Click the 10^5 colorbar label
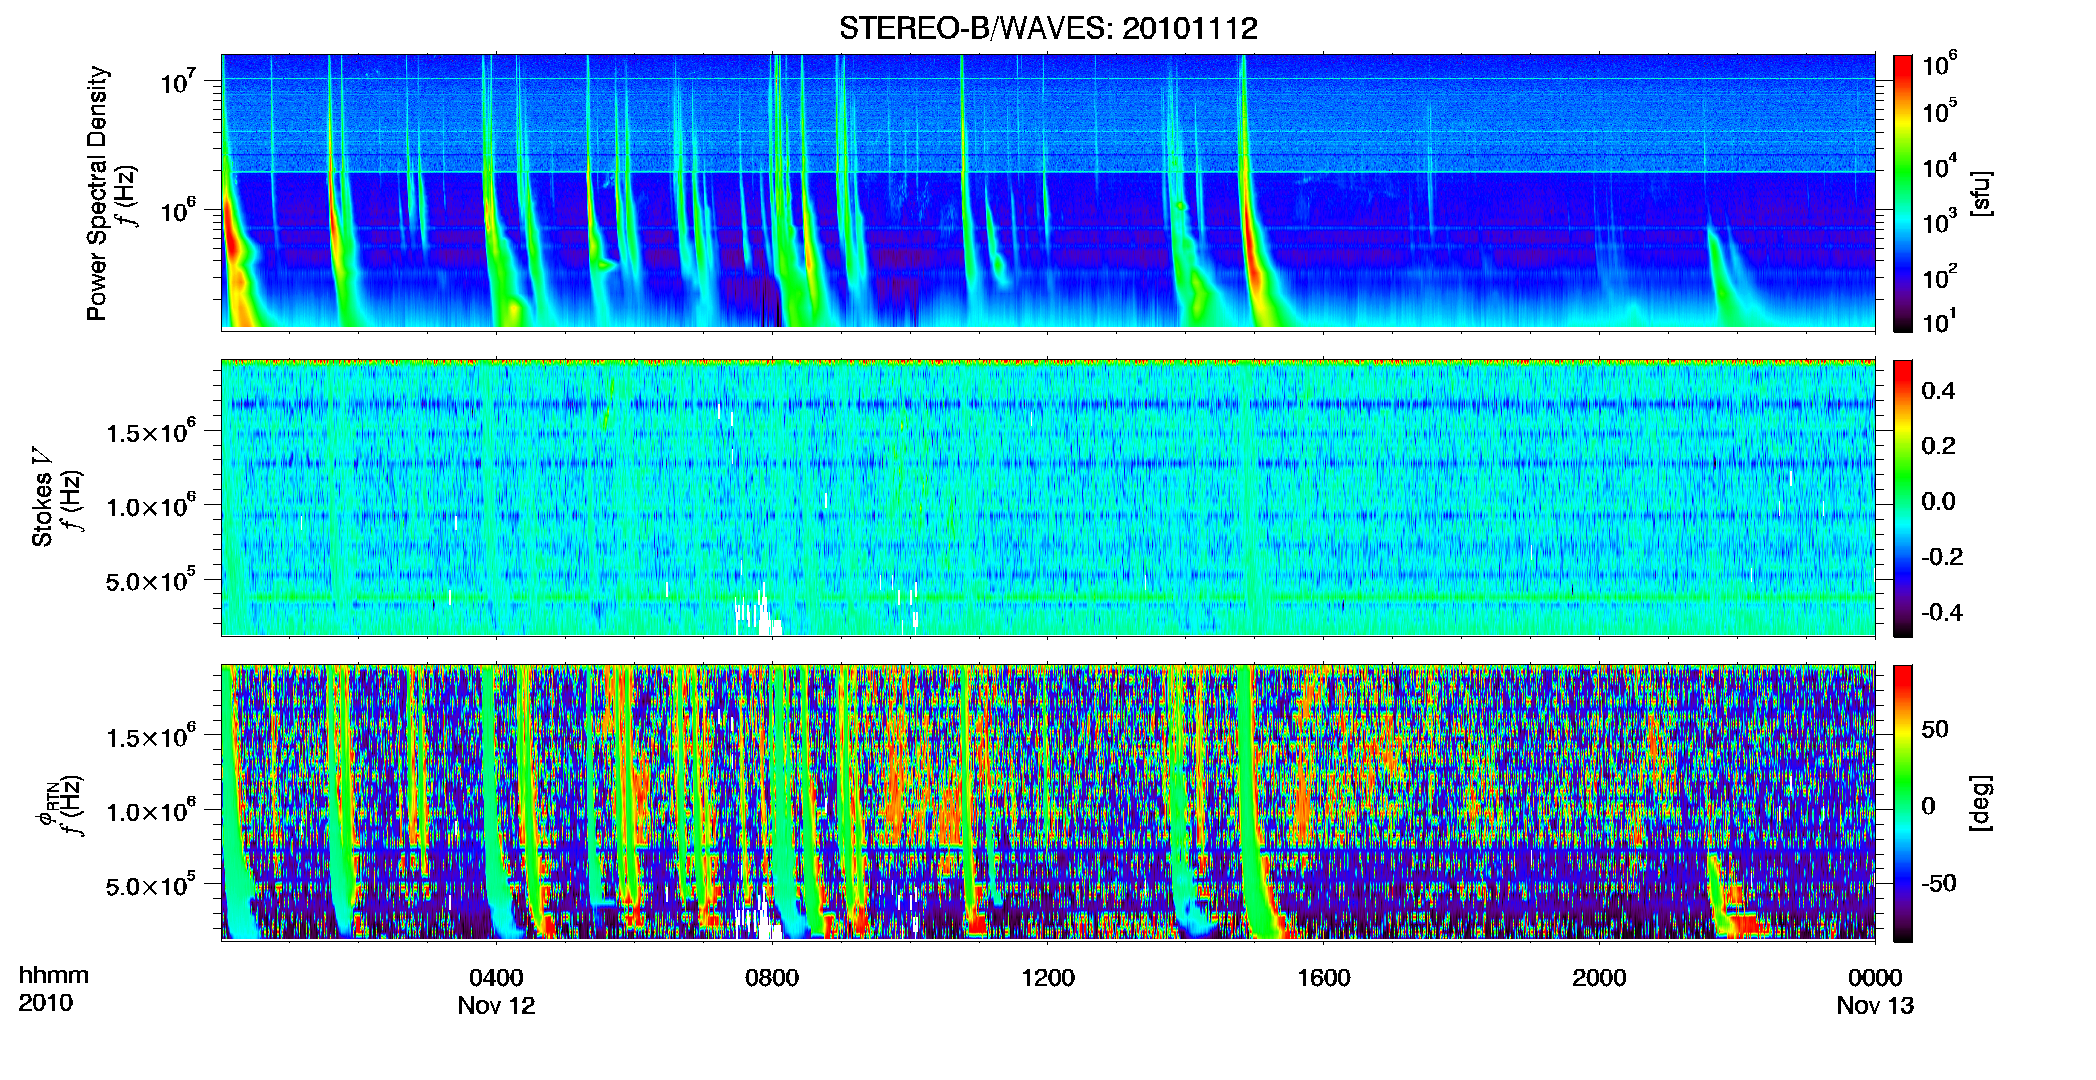Viewport: 2096px width, 1080px height. pyautogui.click(x=1940, y=110)
